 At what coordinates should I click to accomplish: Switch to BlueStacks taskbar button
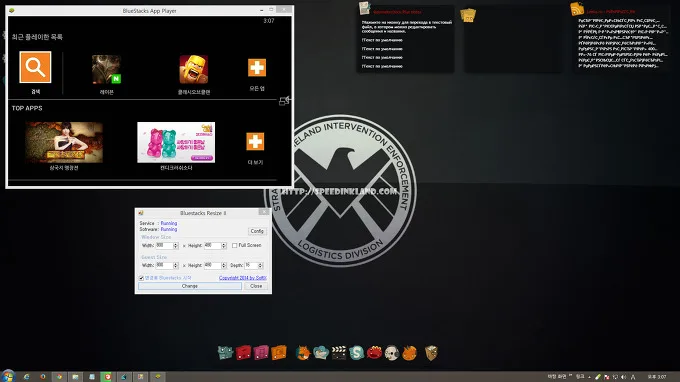coord(158,377)
